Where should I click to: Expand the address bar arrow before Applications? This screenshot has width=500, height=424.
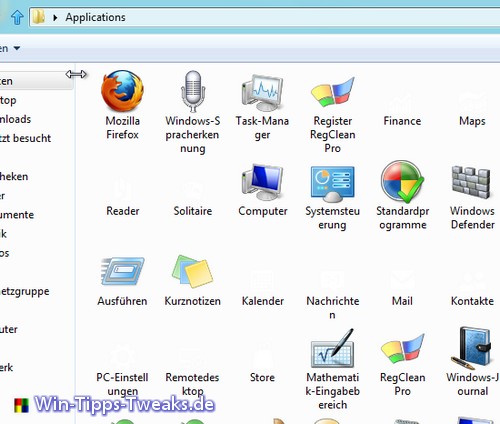click(x=55, y=17)
